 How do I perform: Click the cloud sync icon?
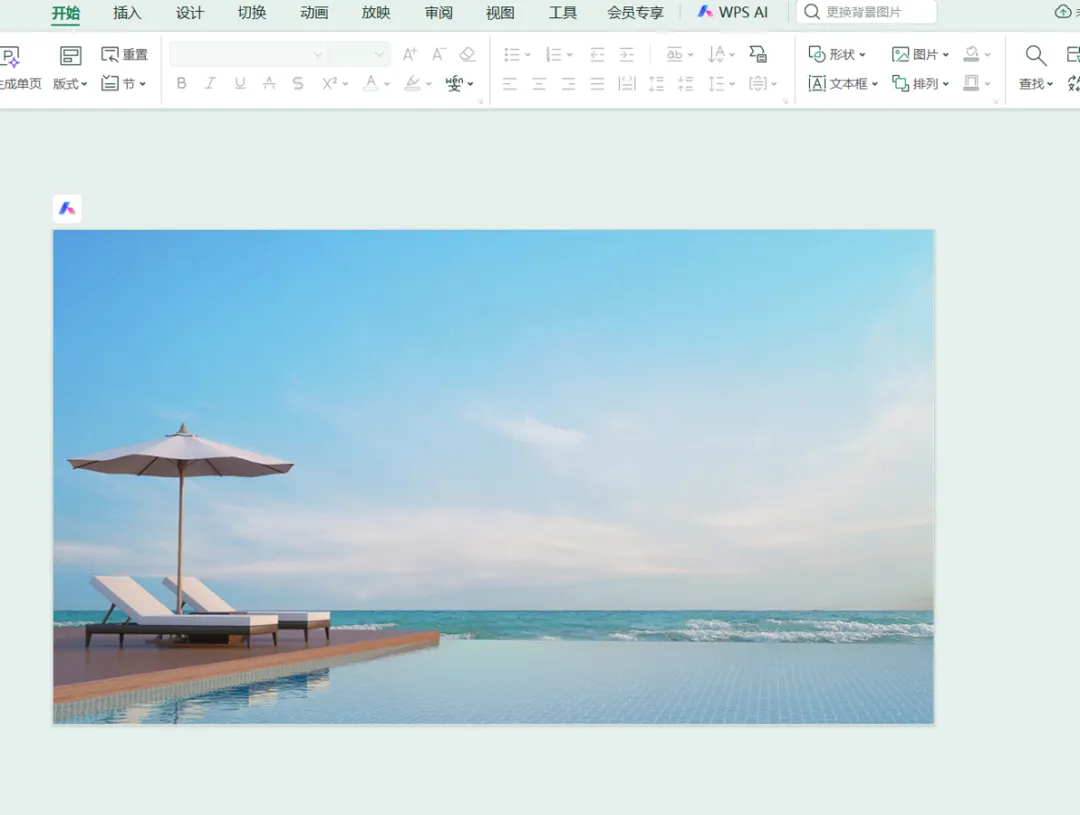[x=1063, y=12]
